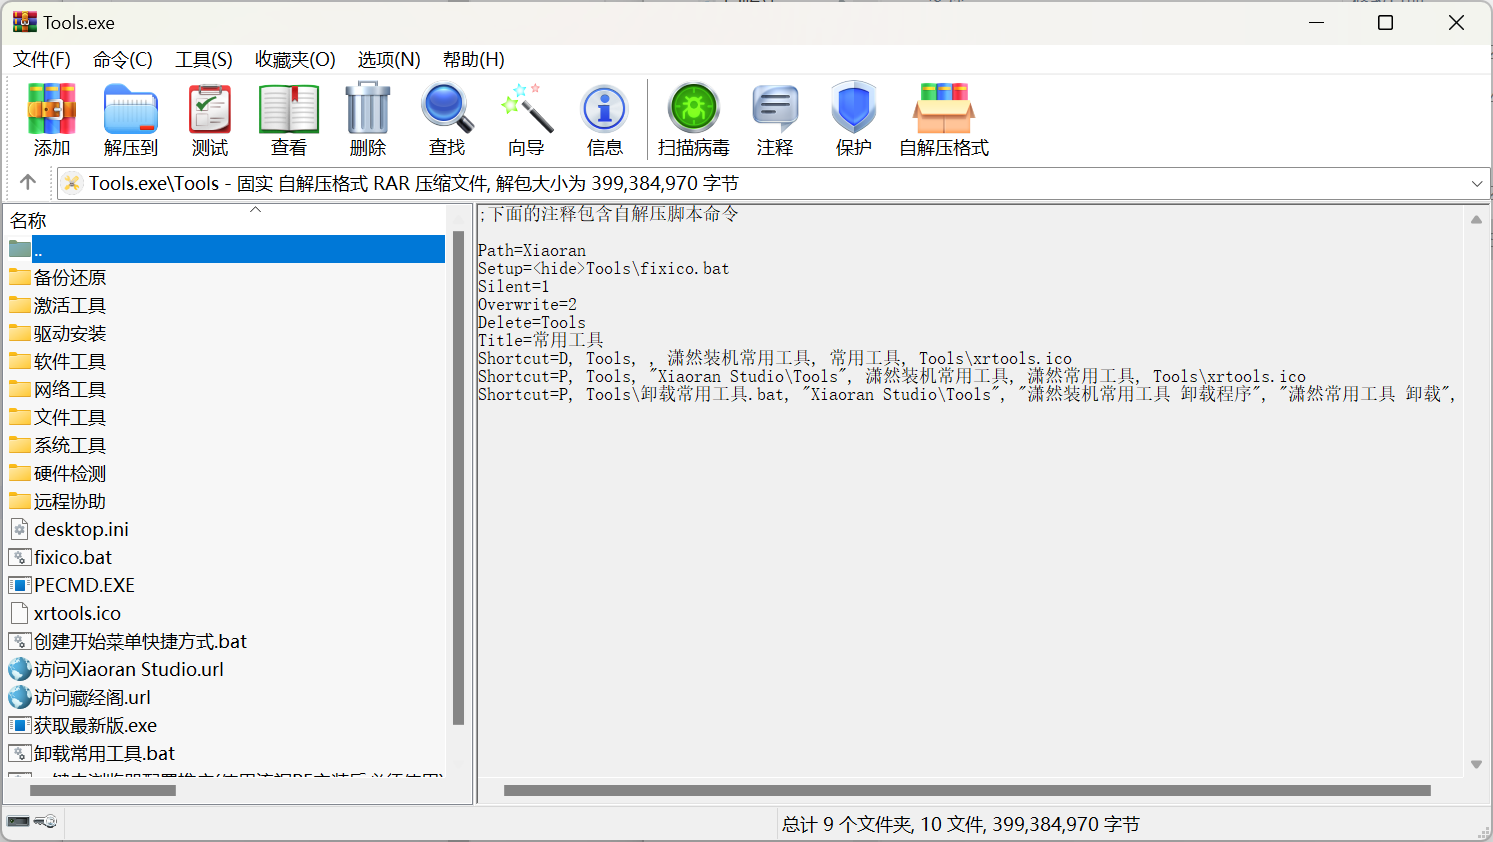Open the 选项(N) menu
This screenshot has width=1493, height=842.
(x=389, y=60)
